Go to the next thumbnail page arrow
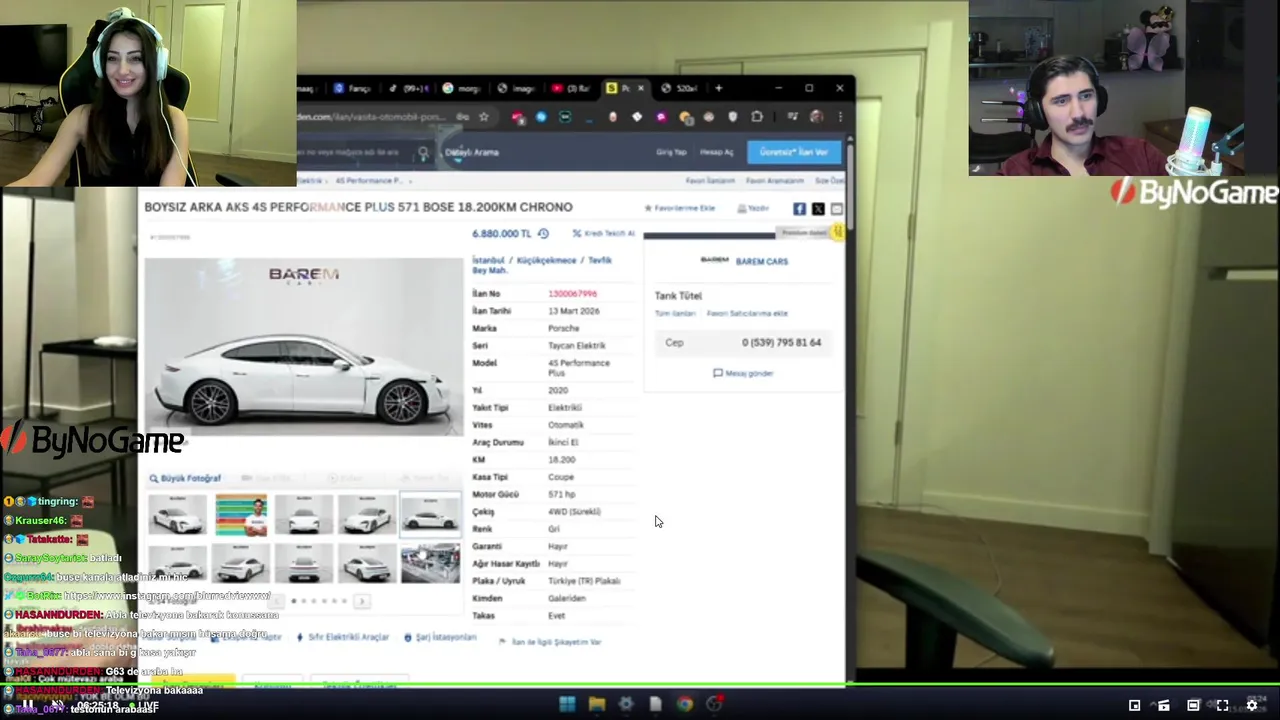 [362, 601]
